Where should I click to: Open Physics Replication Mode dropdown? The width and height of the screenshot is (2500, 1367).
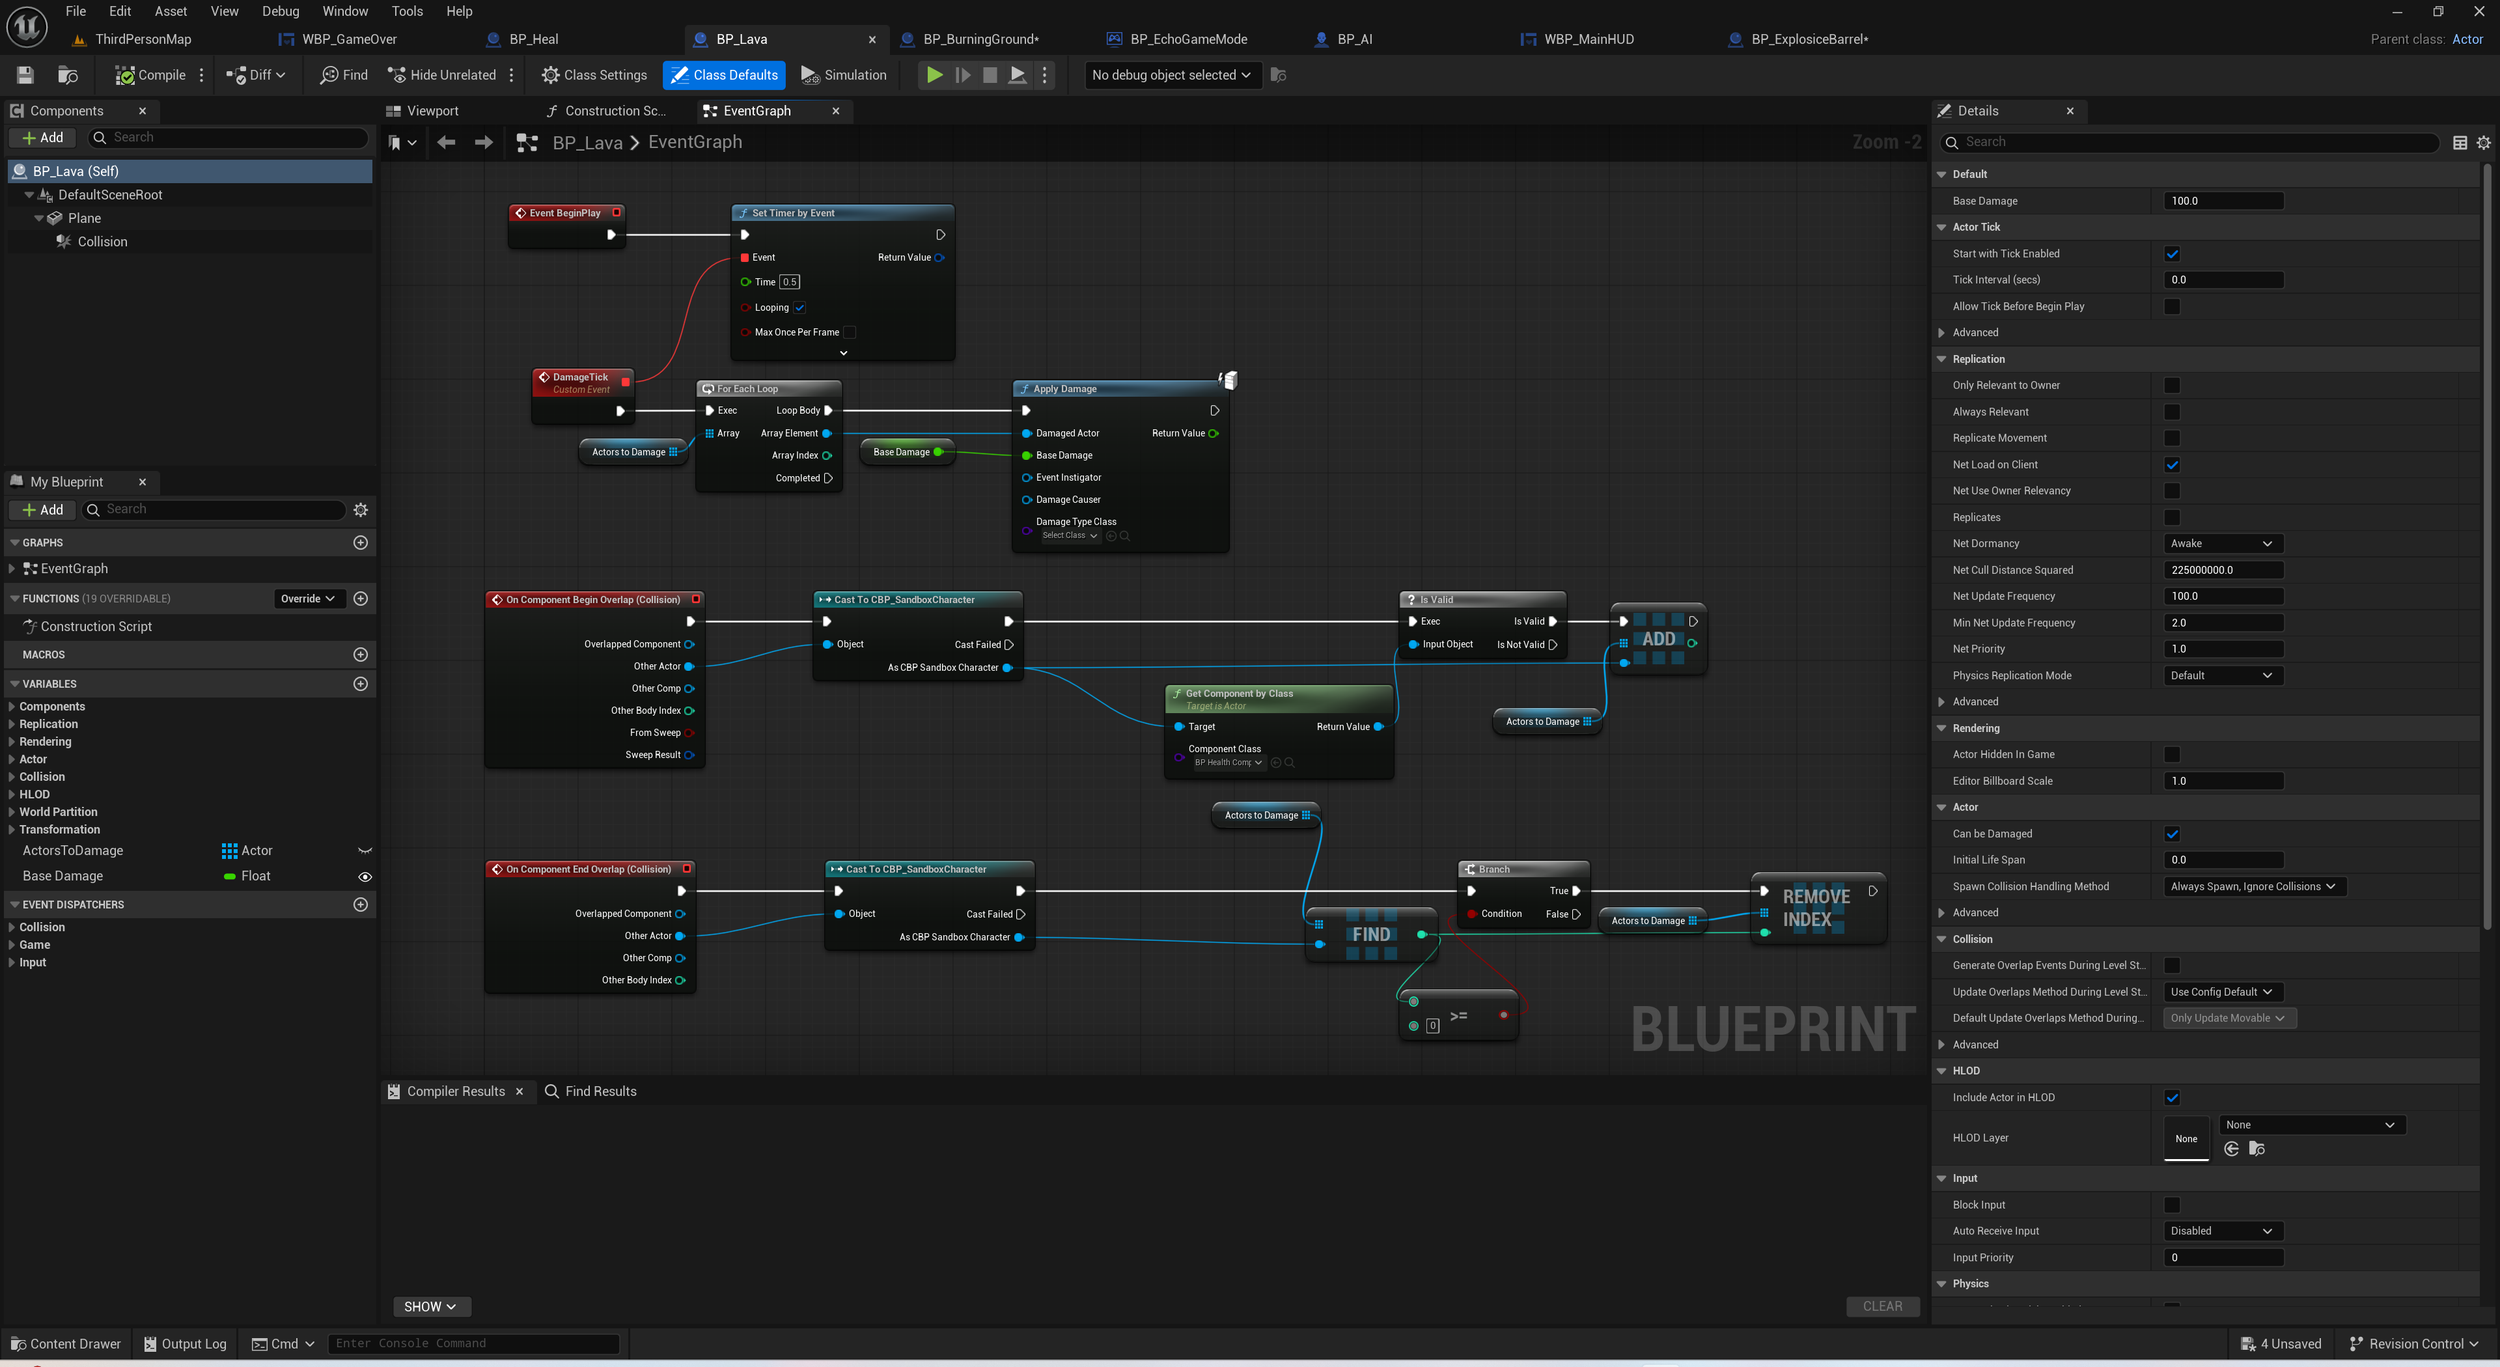click(2223, 676)
